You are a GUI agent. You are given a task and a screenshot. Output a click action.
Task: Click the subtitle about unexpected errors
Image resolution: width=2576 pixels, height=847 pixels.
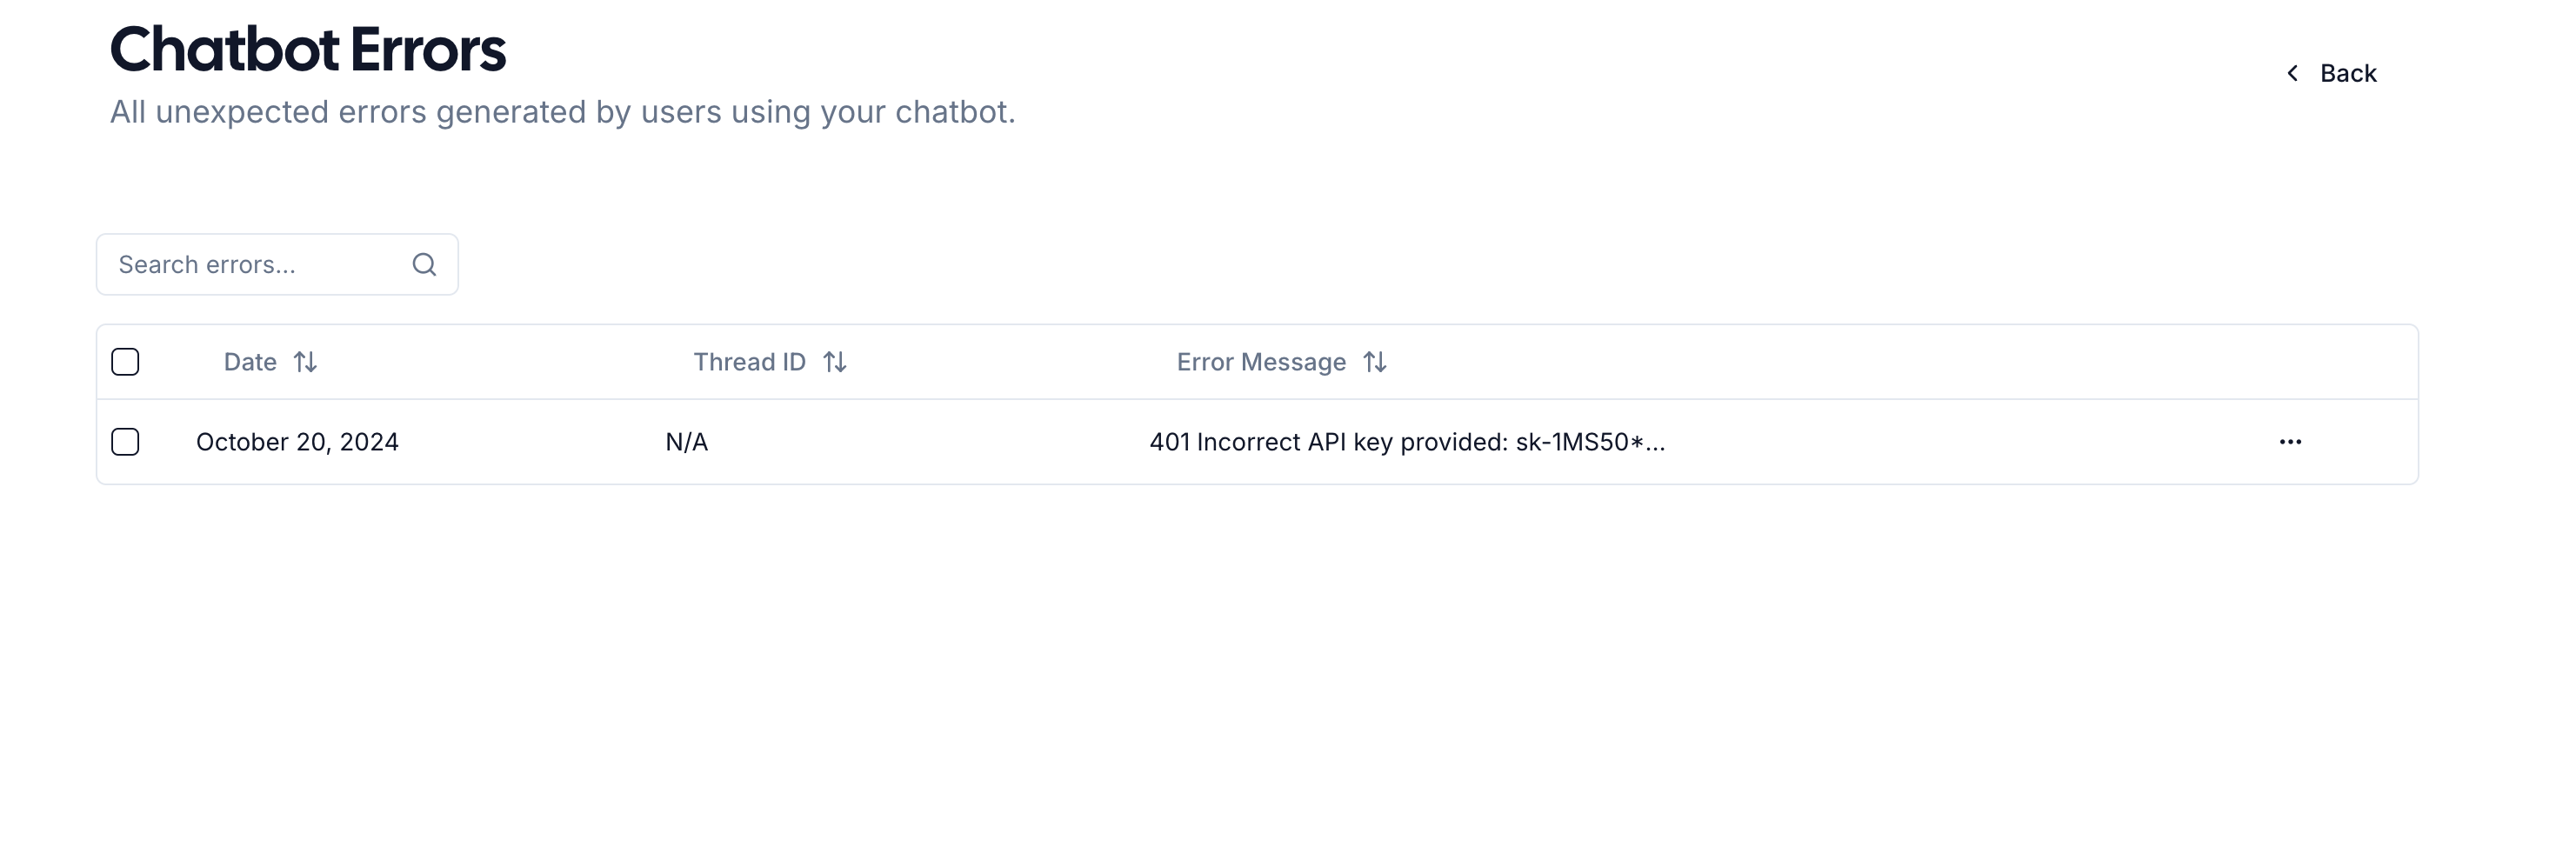coord(562,112)
